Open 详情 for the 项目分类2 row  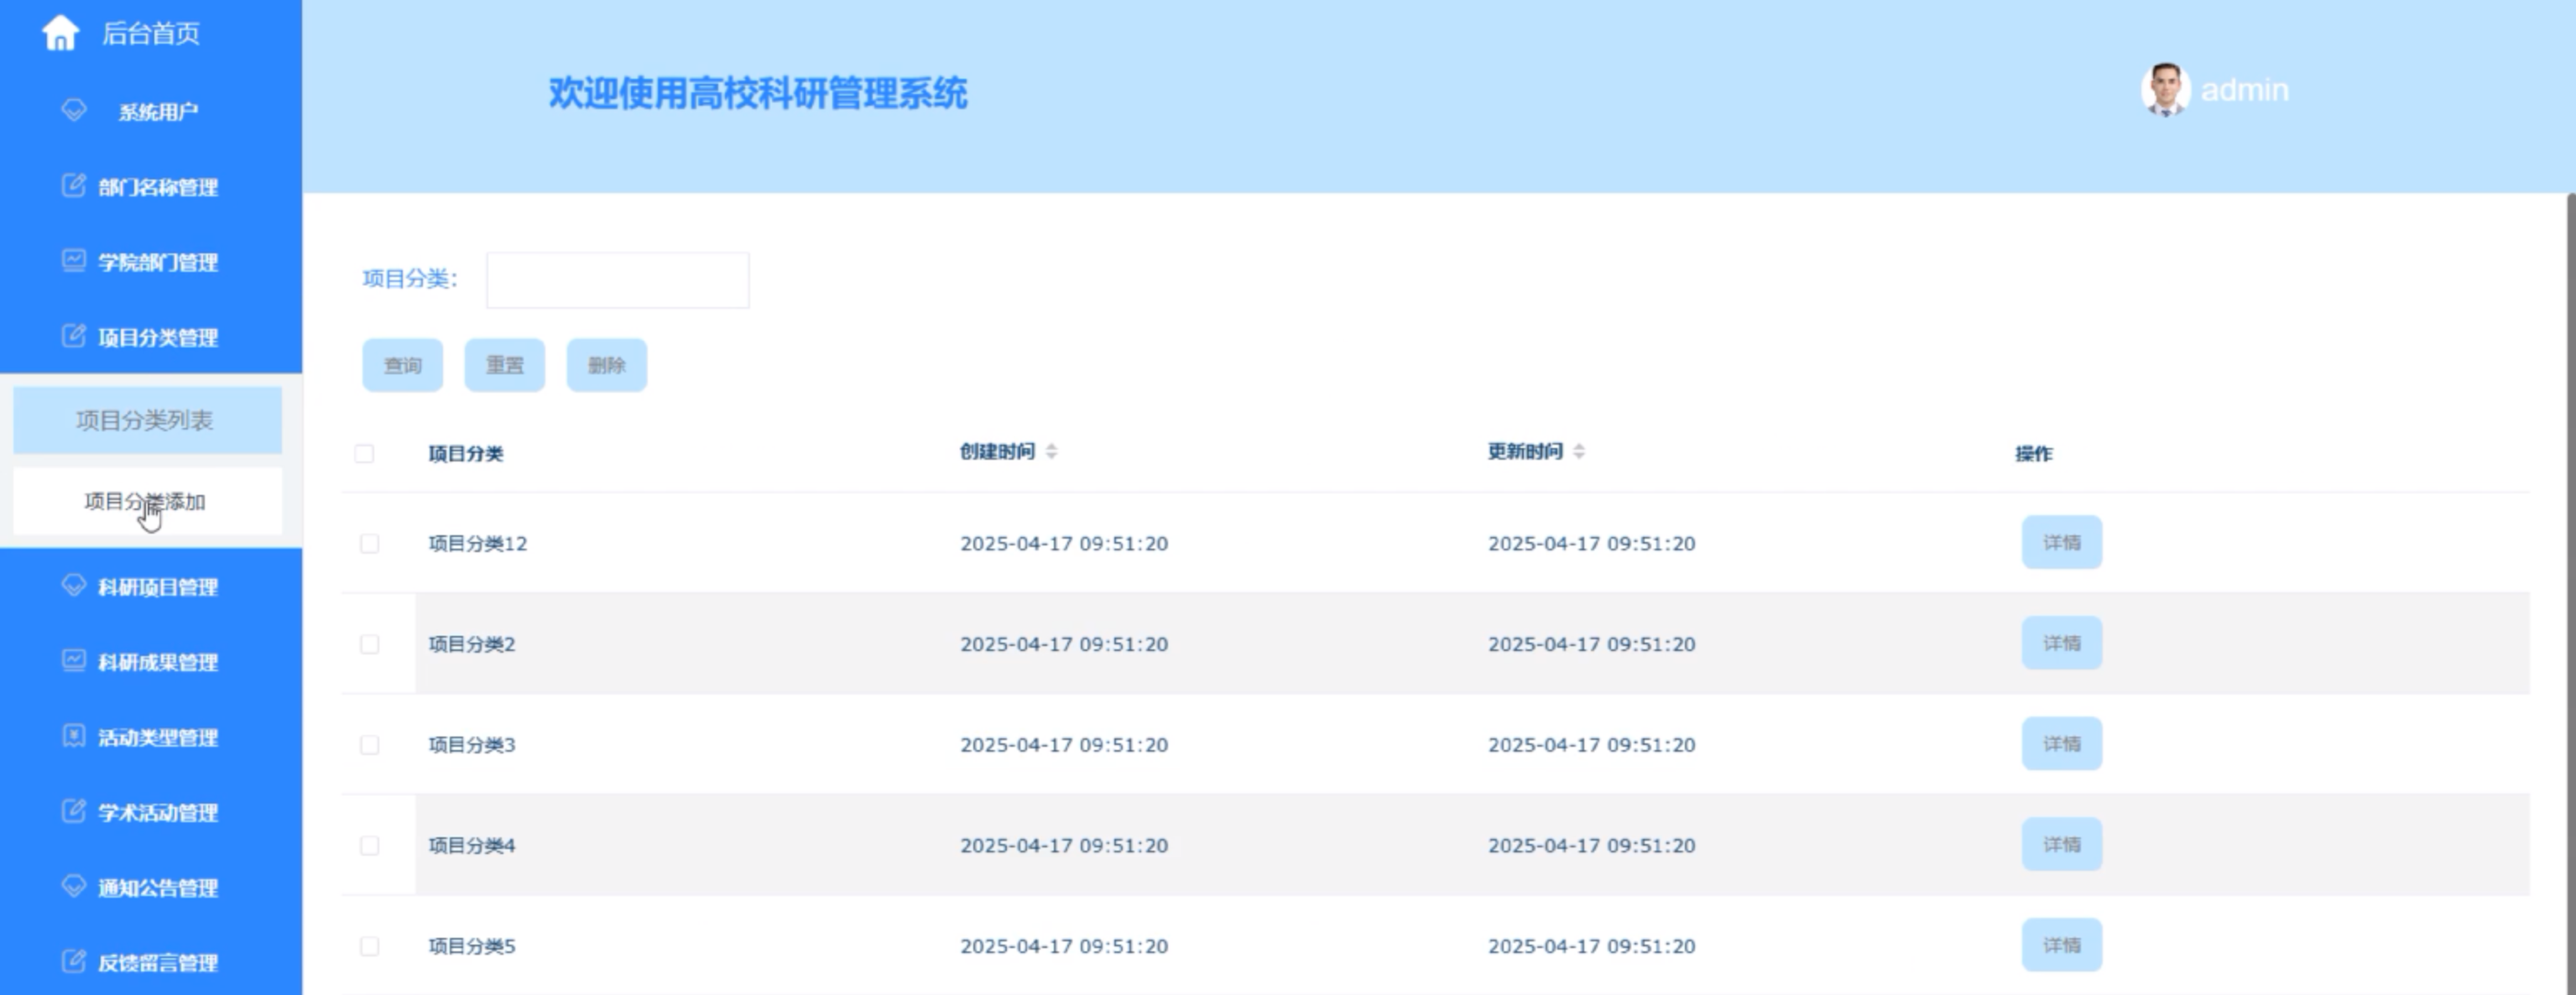point(2061,643)
